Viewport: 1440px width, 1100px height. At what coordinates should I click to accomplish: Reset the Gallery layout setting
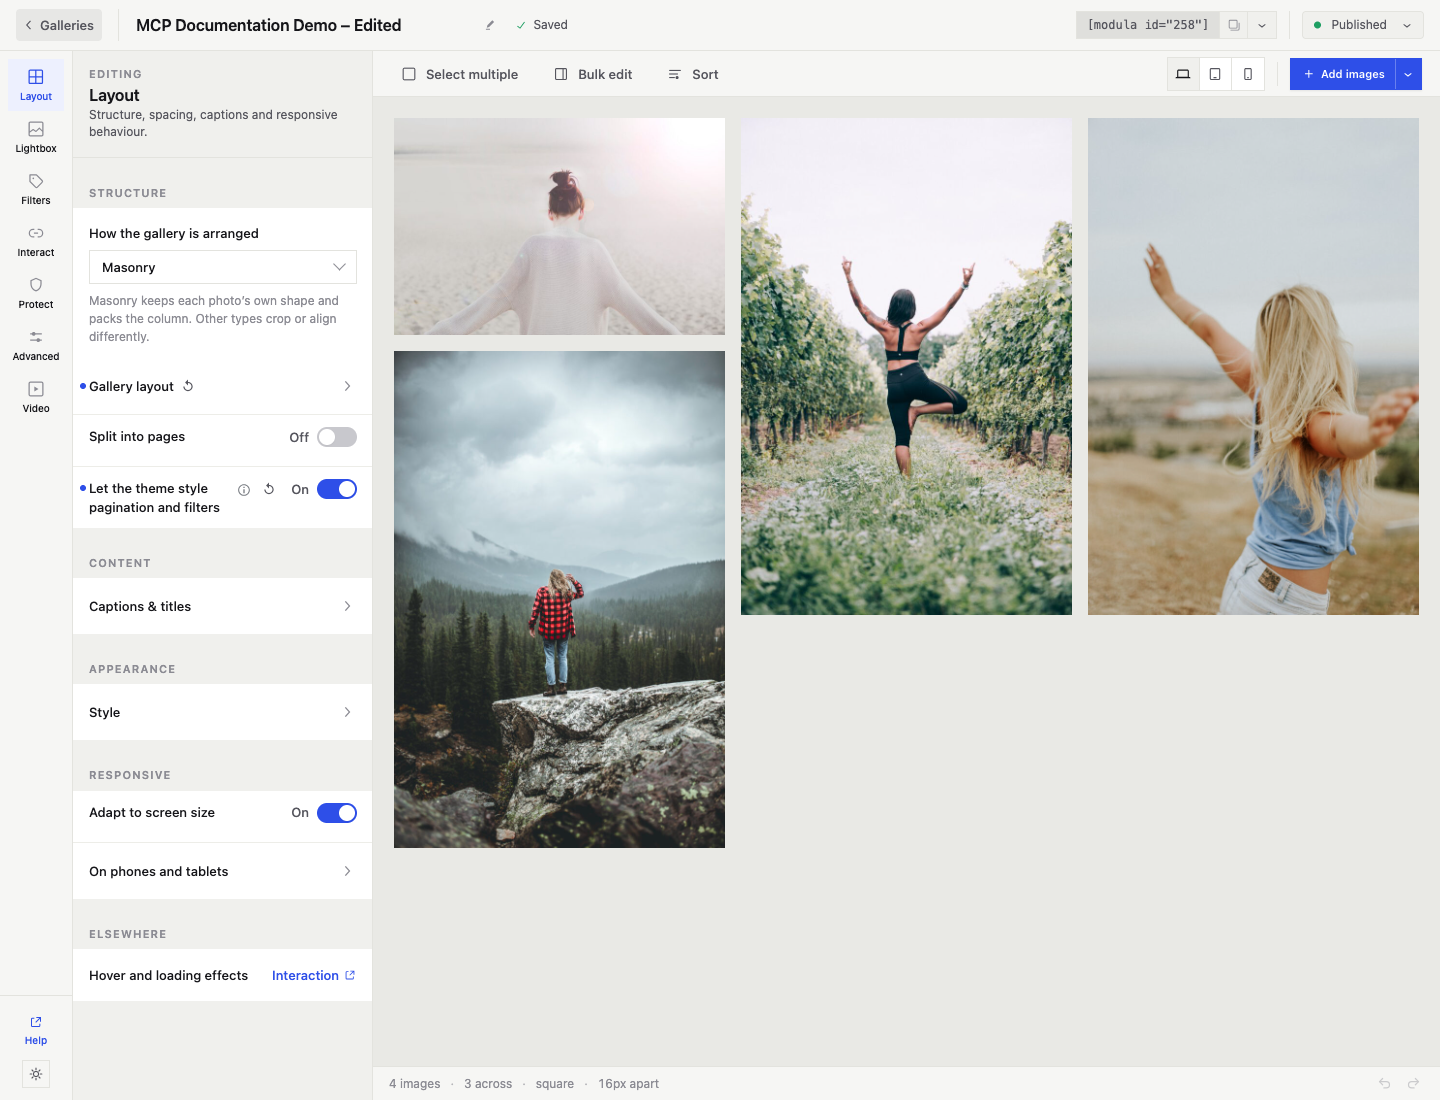[188, 386]
